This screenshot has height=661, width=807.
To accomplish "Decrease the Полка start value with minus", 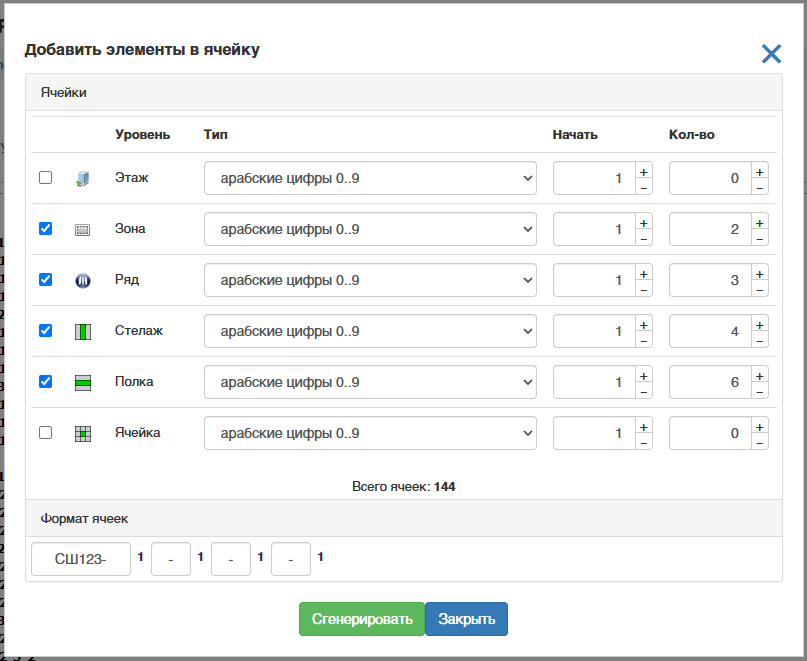I will coord(643,391).
